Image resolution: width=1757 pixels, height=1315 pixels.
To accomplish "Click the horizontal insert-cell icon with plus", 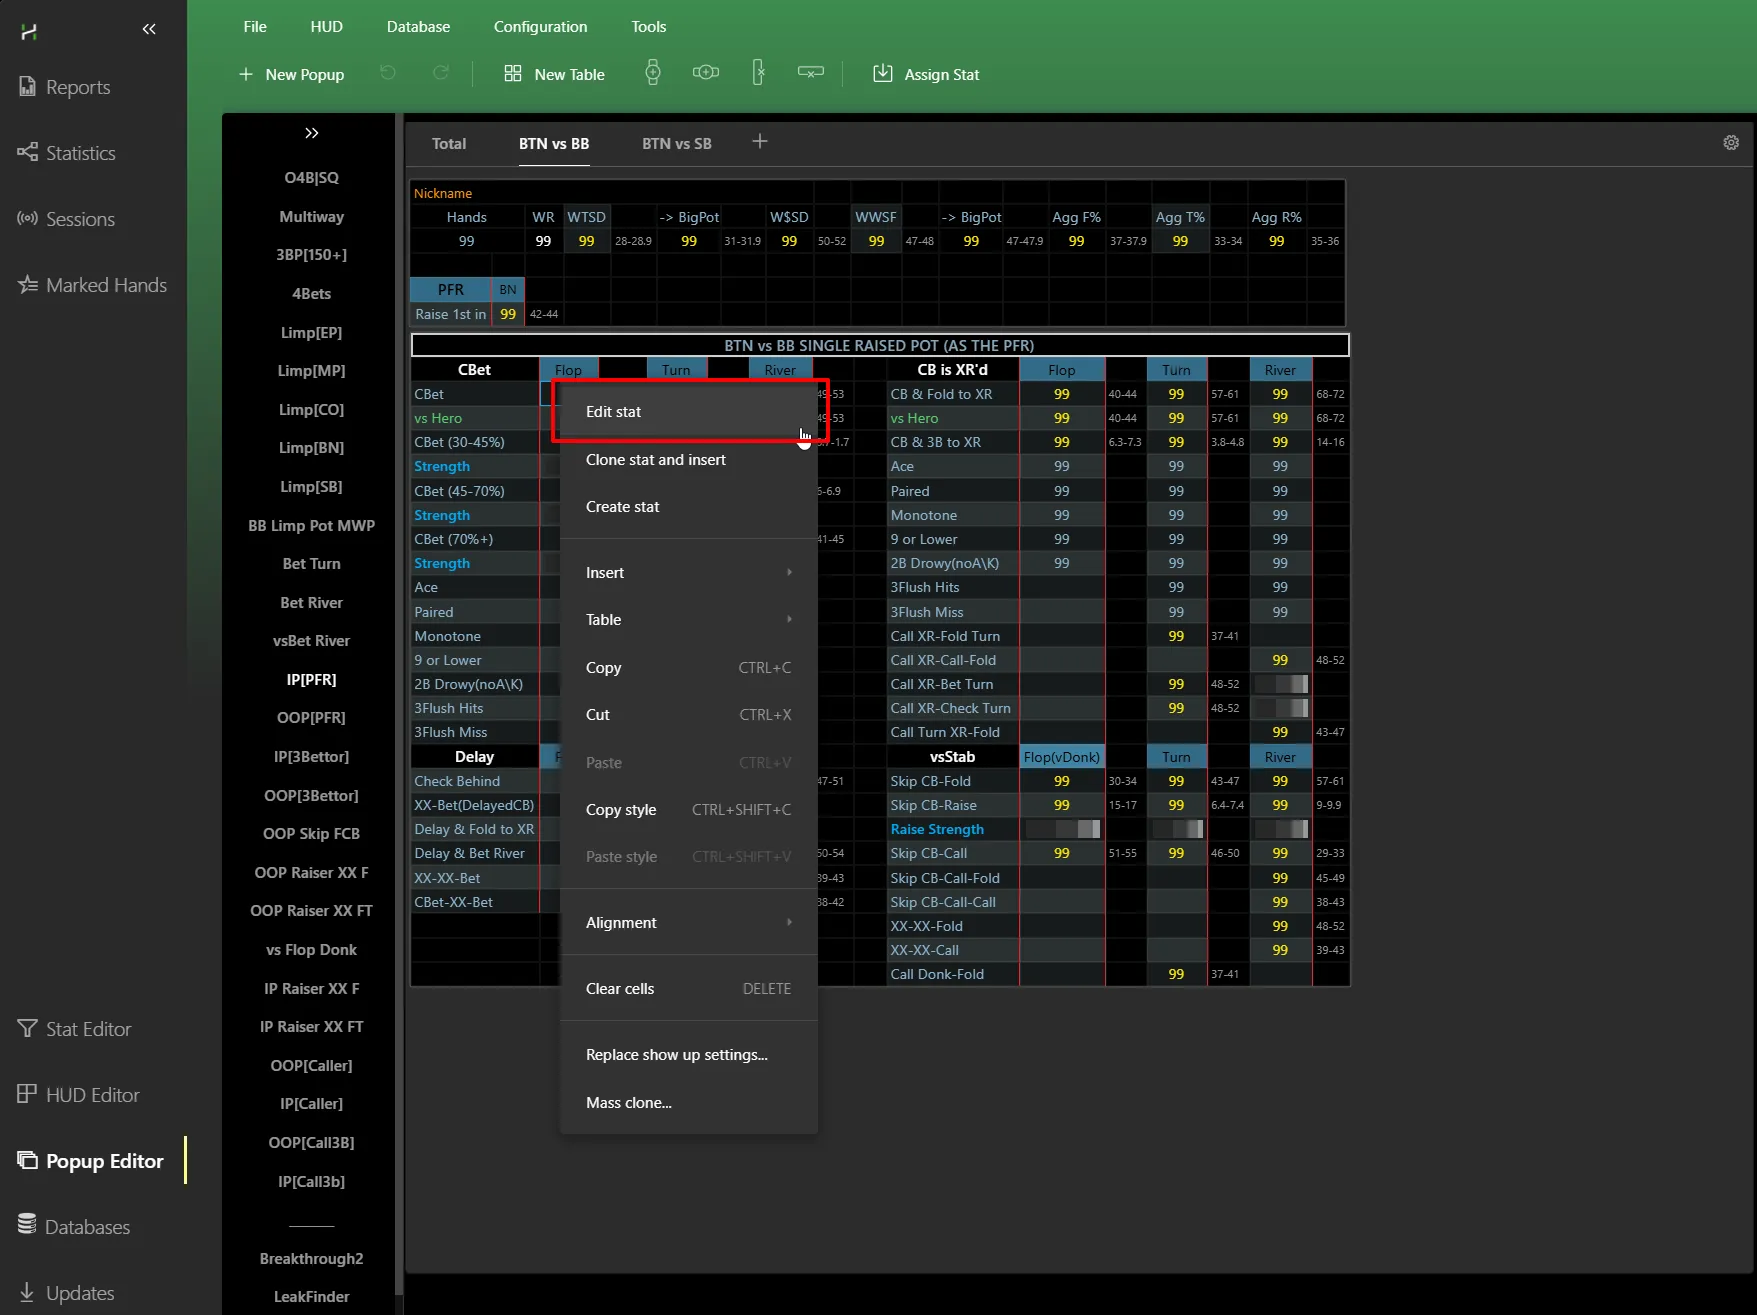I will pyautogui.click(x=706, y=73).
